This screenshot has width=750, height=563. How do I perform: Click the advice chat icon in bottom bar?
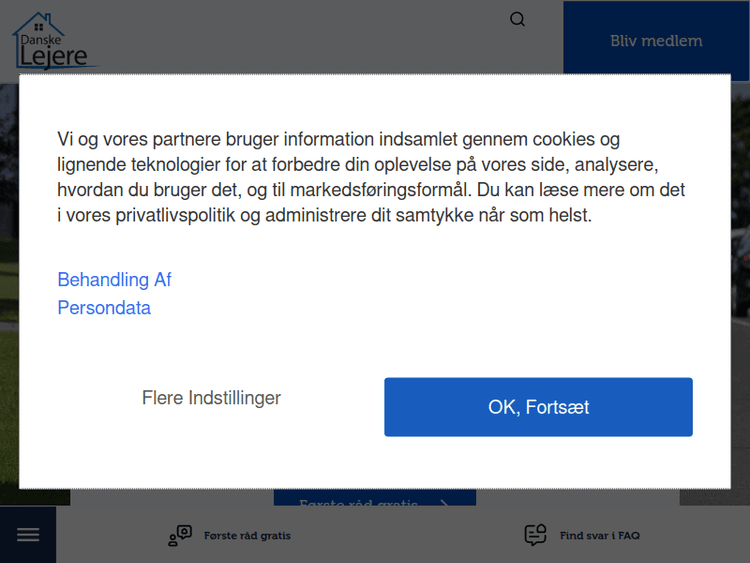point(180,536)
